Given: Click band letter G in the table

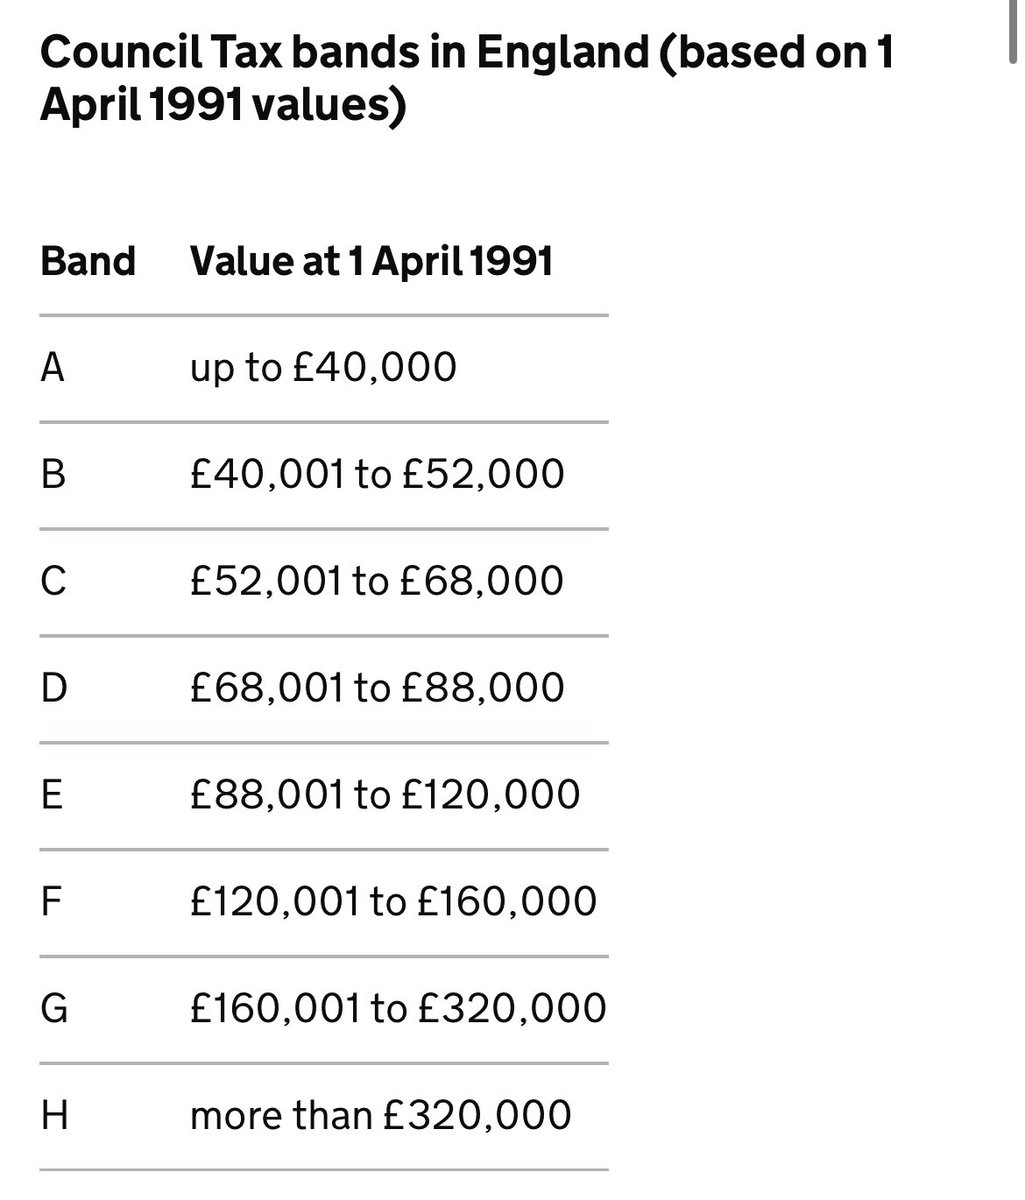Looking at the screenshot, I should coord(54,1010).
